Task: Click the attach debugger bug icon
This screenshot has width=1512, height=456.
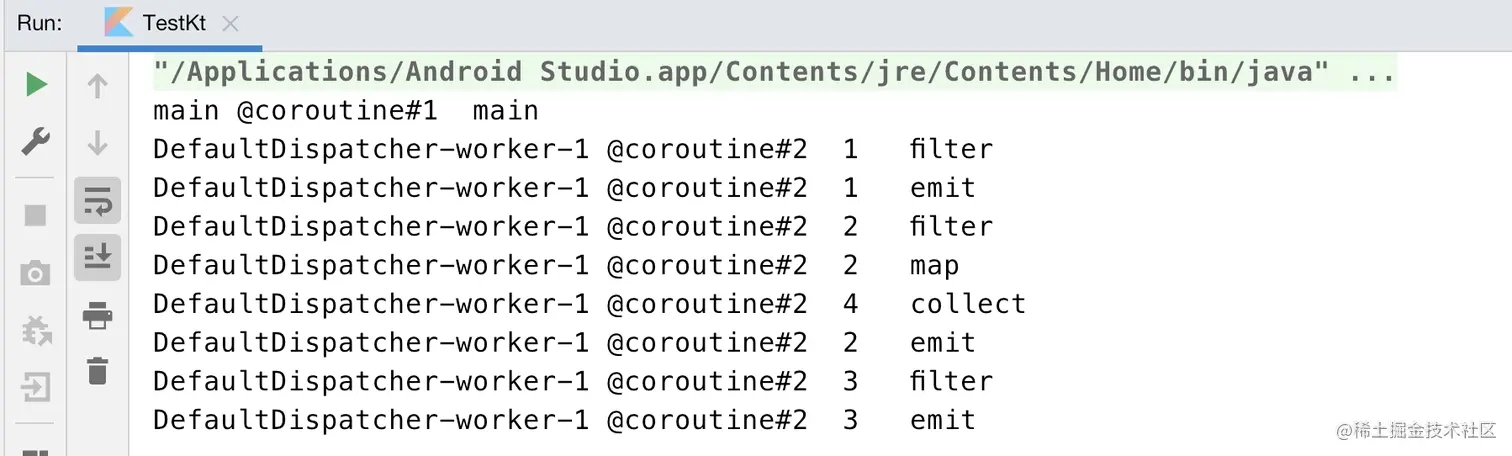Action: (36, 329)
